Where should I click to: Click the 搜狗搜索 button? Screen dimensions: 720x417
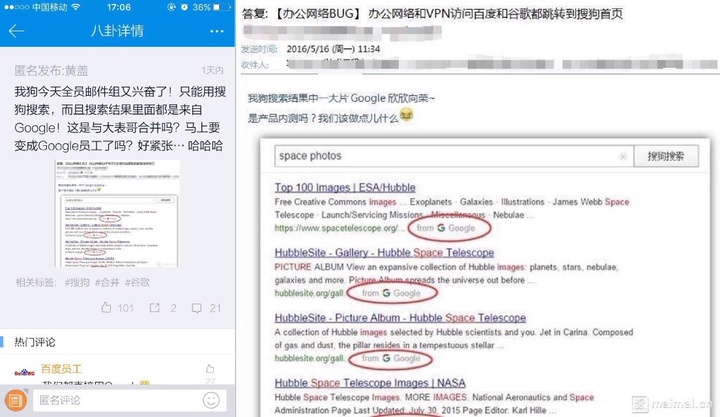[x=666, y=156]
